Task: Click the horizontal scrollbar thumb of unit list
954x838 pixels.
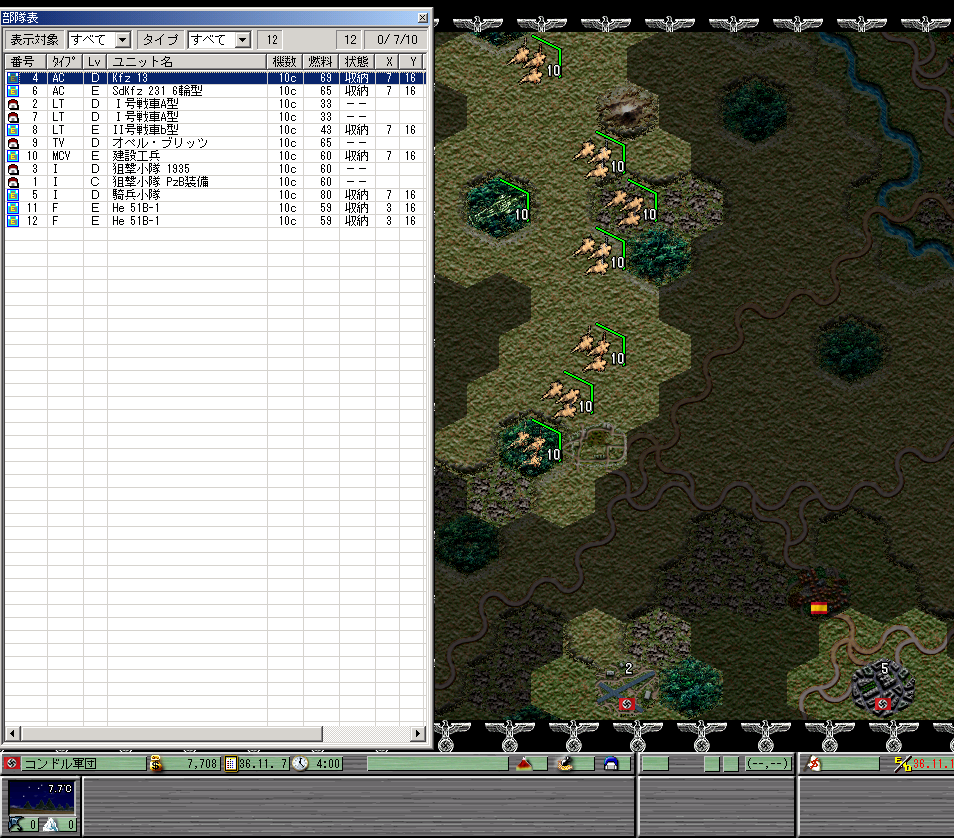Action: (x=172, y=733)
